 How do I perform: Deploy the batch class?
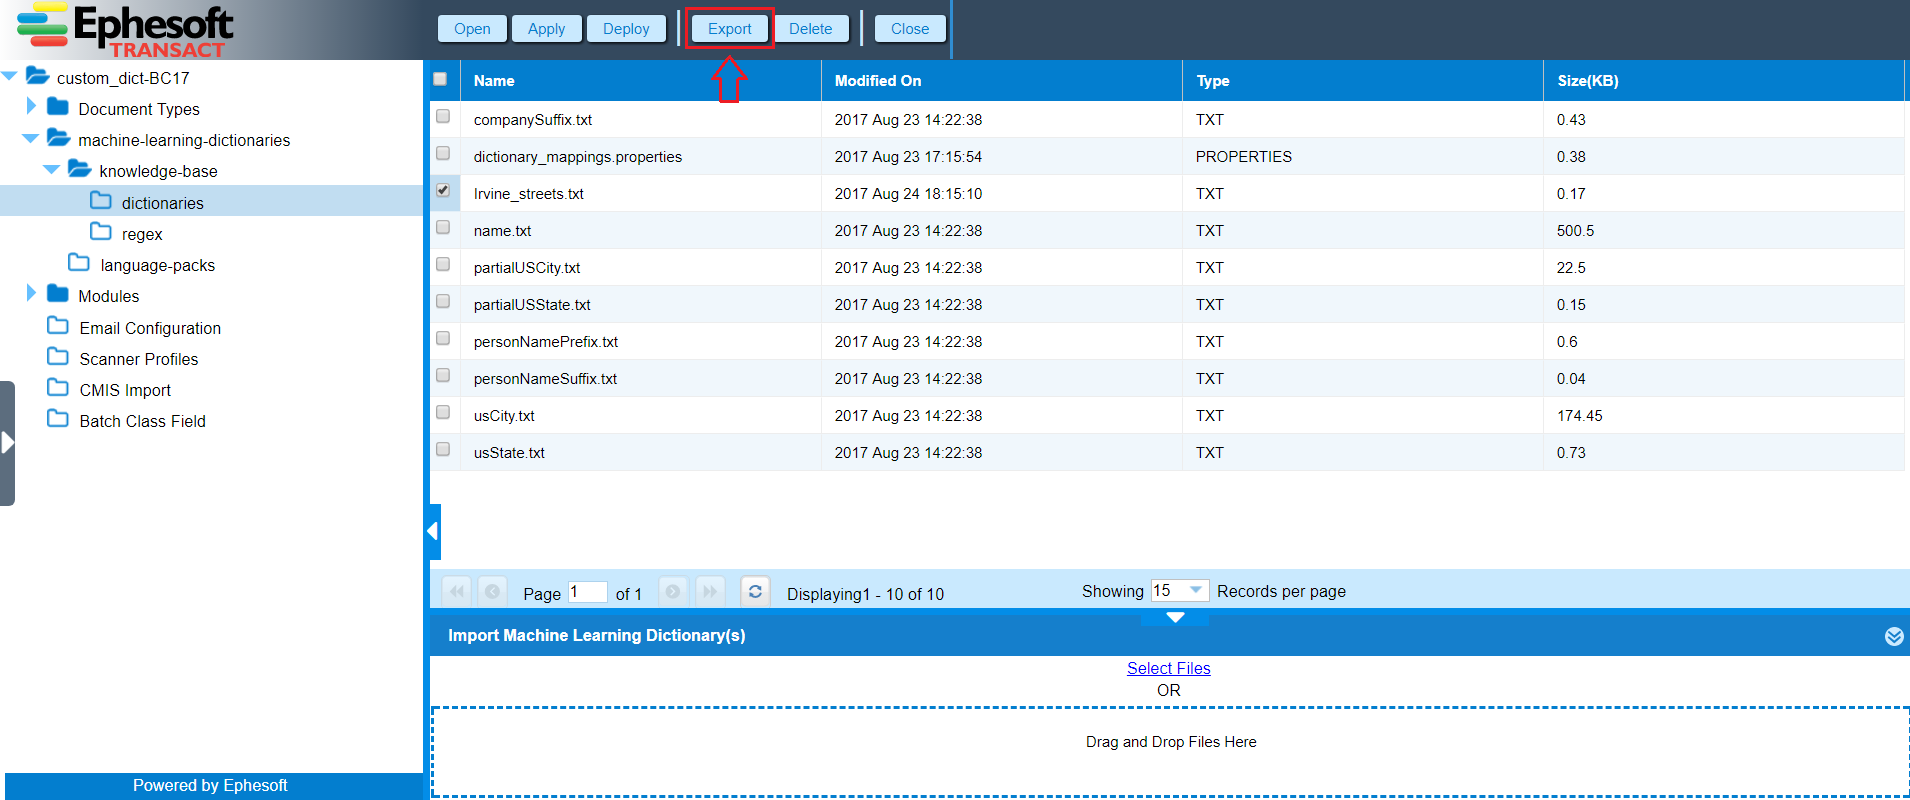tap(626, 29)
